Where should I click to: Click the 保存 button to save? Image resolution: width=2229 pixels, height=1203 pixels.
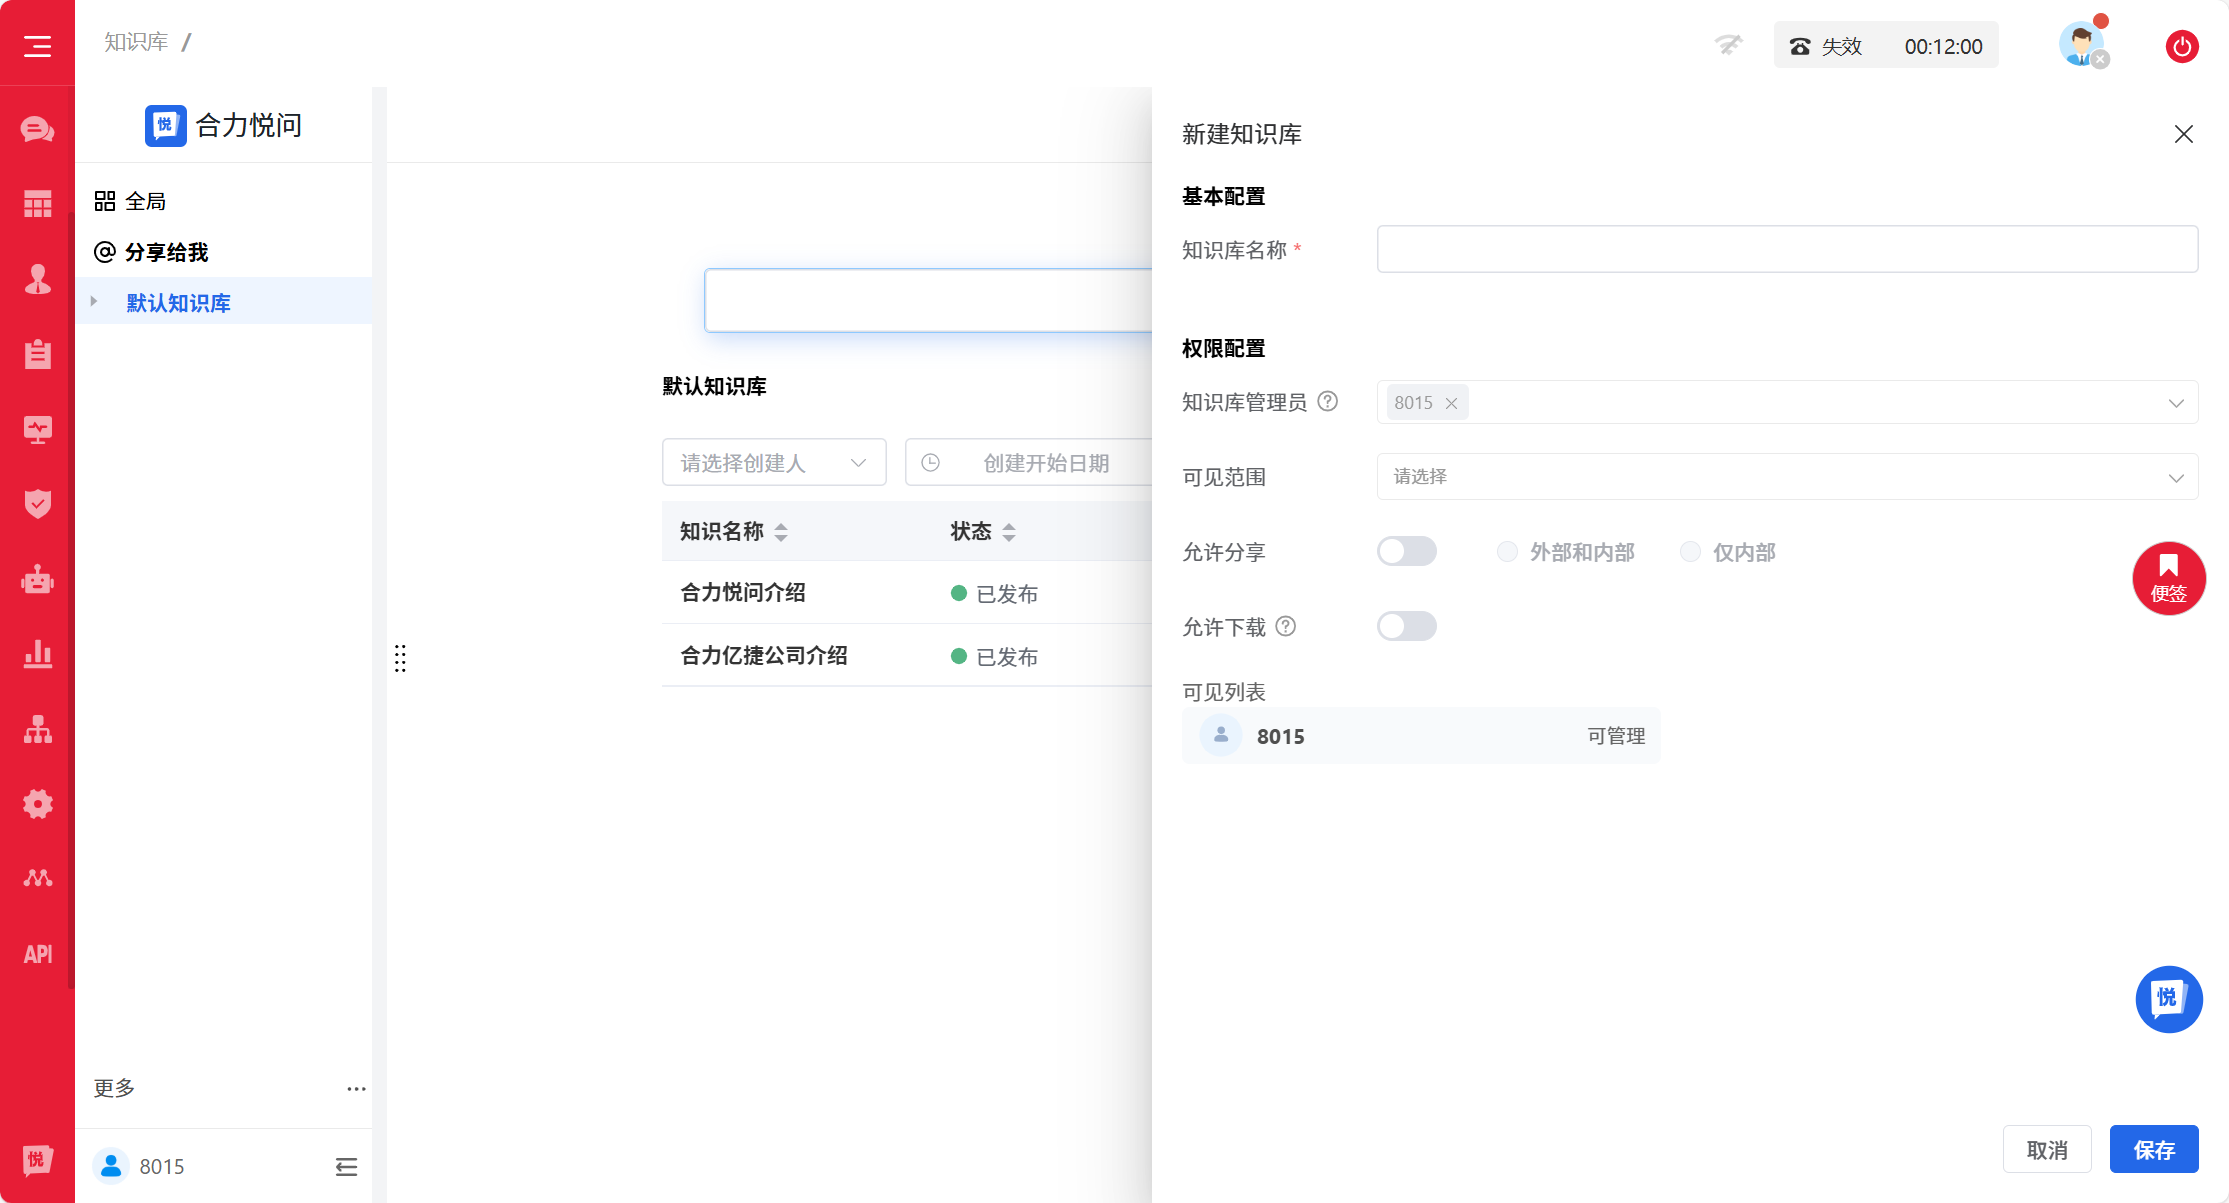[2154, 1149]
